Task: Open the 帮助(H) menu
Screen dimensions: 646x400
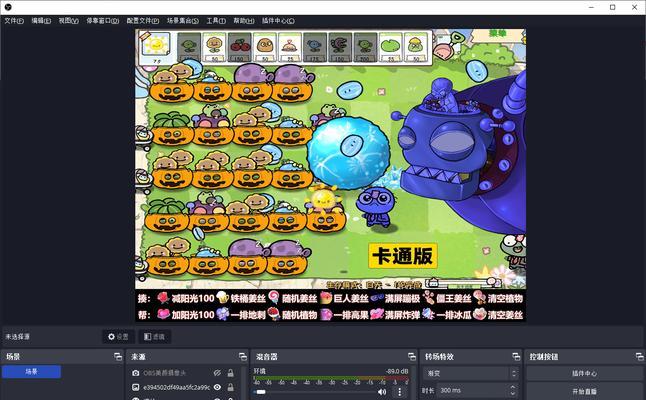Action: [x=244, y=21]
